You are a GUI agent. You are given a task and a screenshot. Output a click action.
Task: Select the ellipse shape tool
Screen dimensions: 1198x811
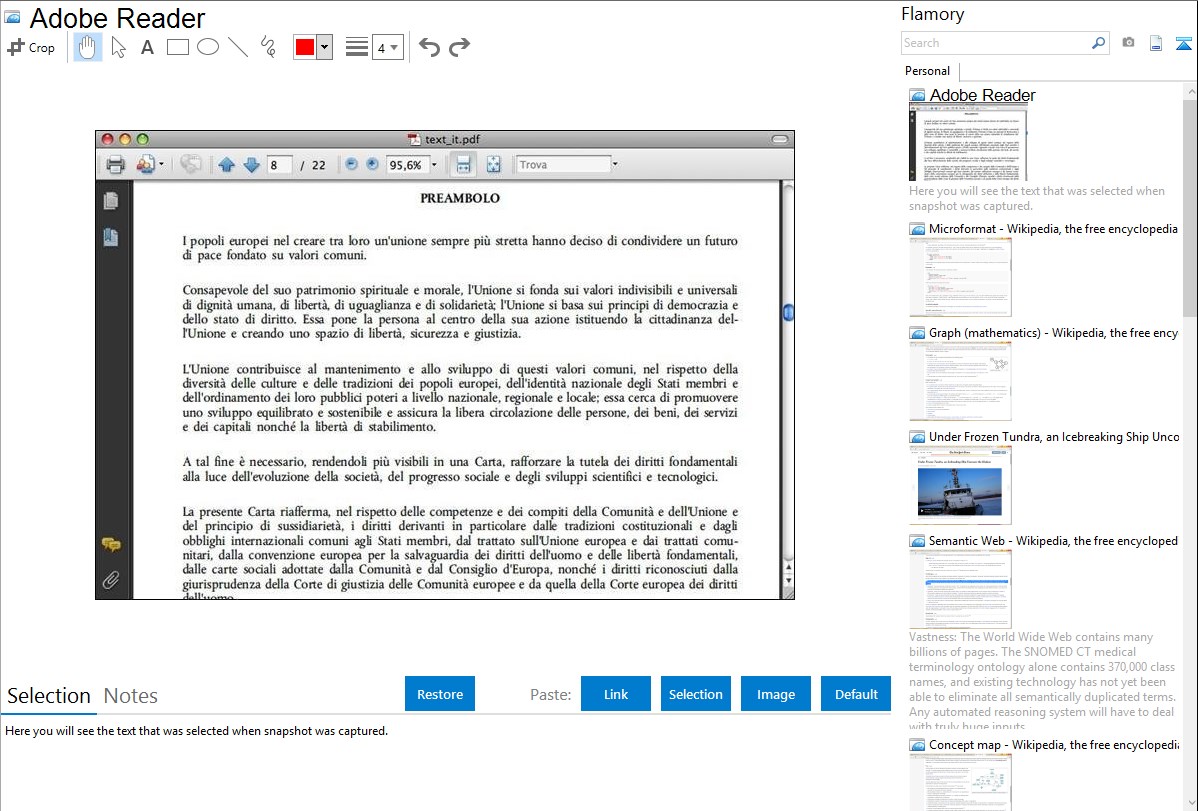[x=208, y=47]
